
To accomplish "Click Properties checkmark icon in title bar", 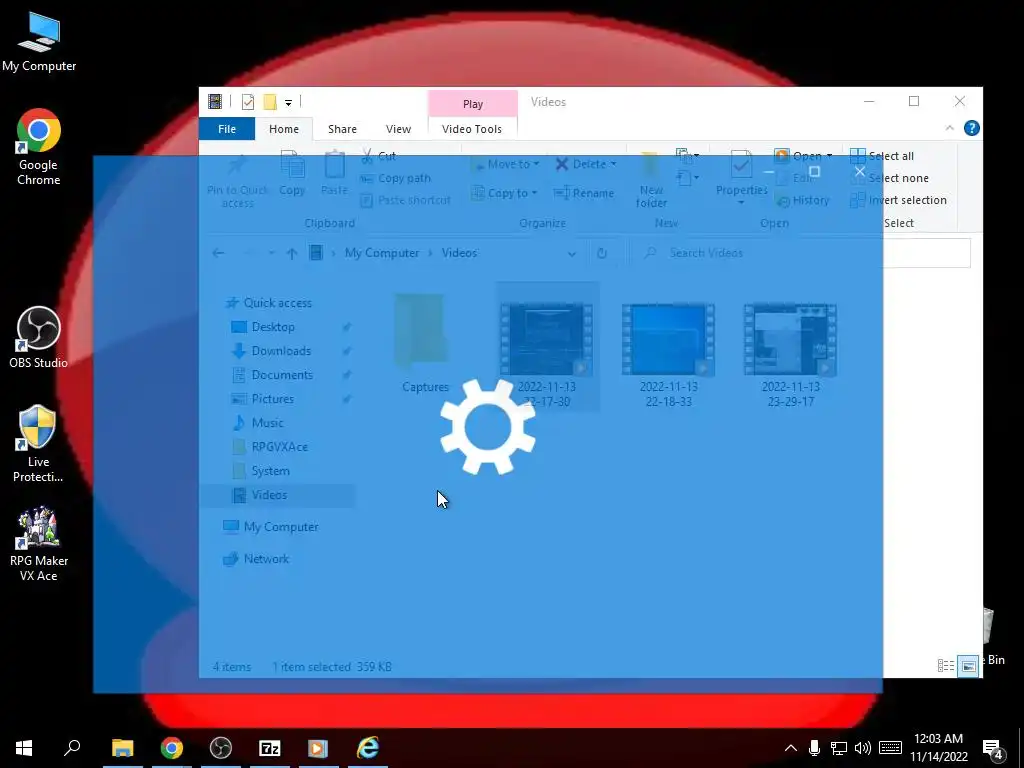I will point(248,102).
